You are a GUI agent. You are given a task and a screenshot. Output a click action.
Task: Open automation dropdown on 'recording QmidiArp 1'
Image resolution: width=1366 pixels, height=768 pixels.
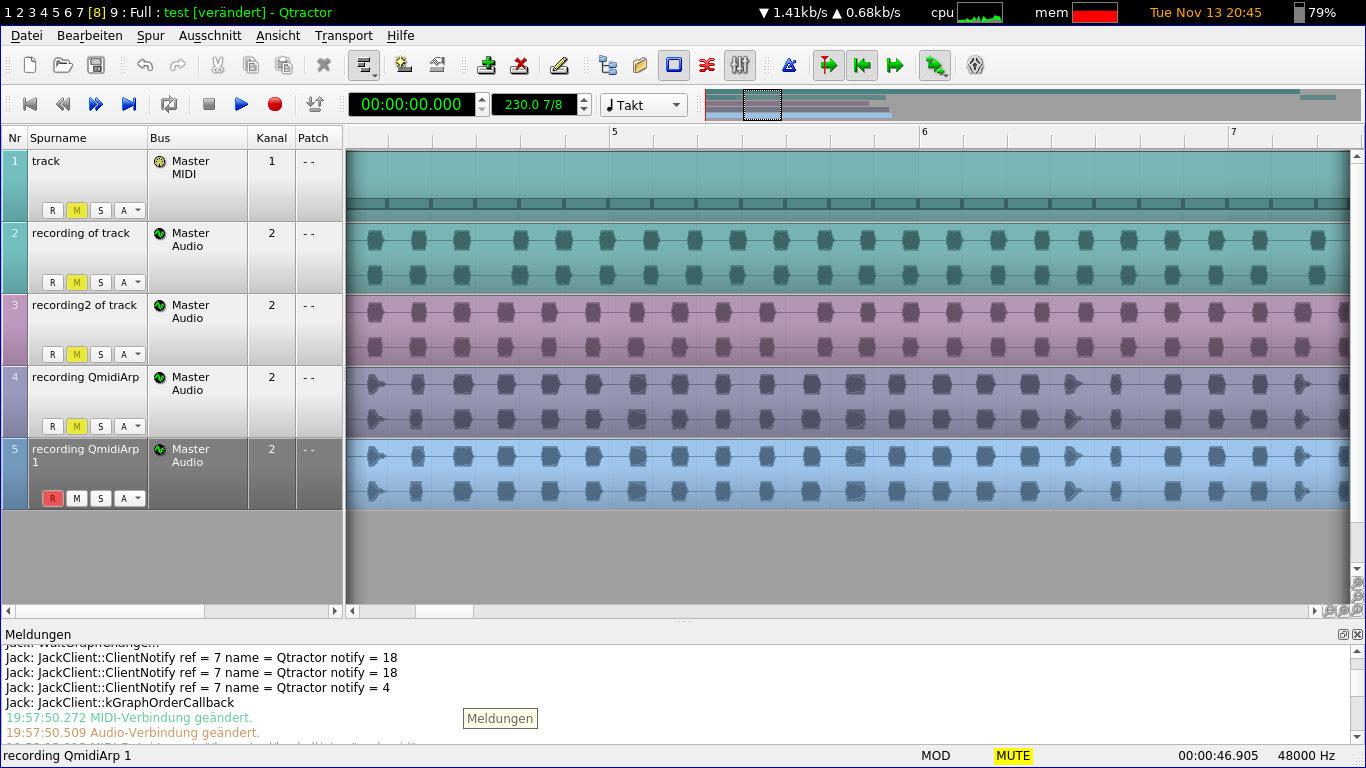pos(130,499)
